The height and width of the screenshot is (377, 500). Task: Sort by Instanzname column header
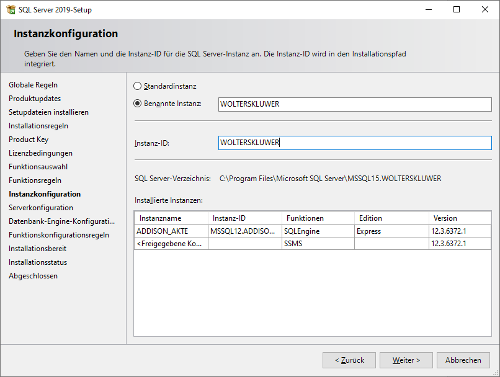(172, 218)
